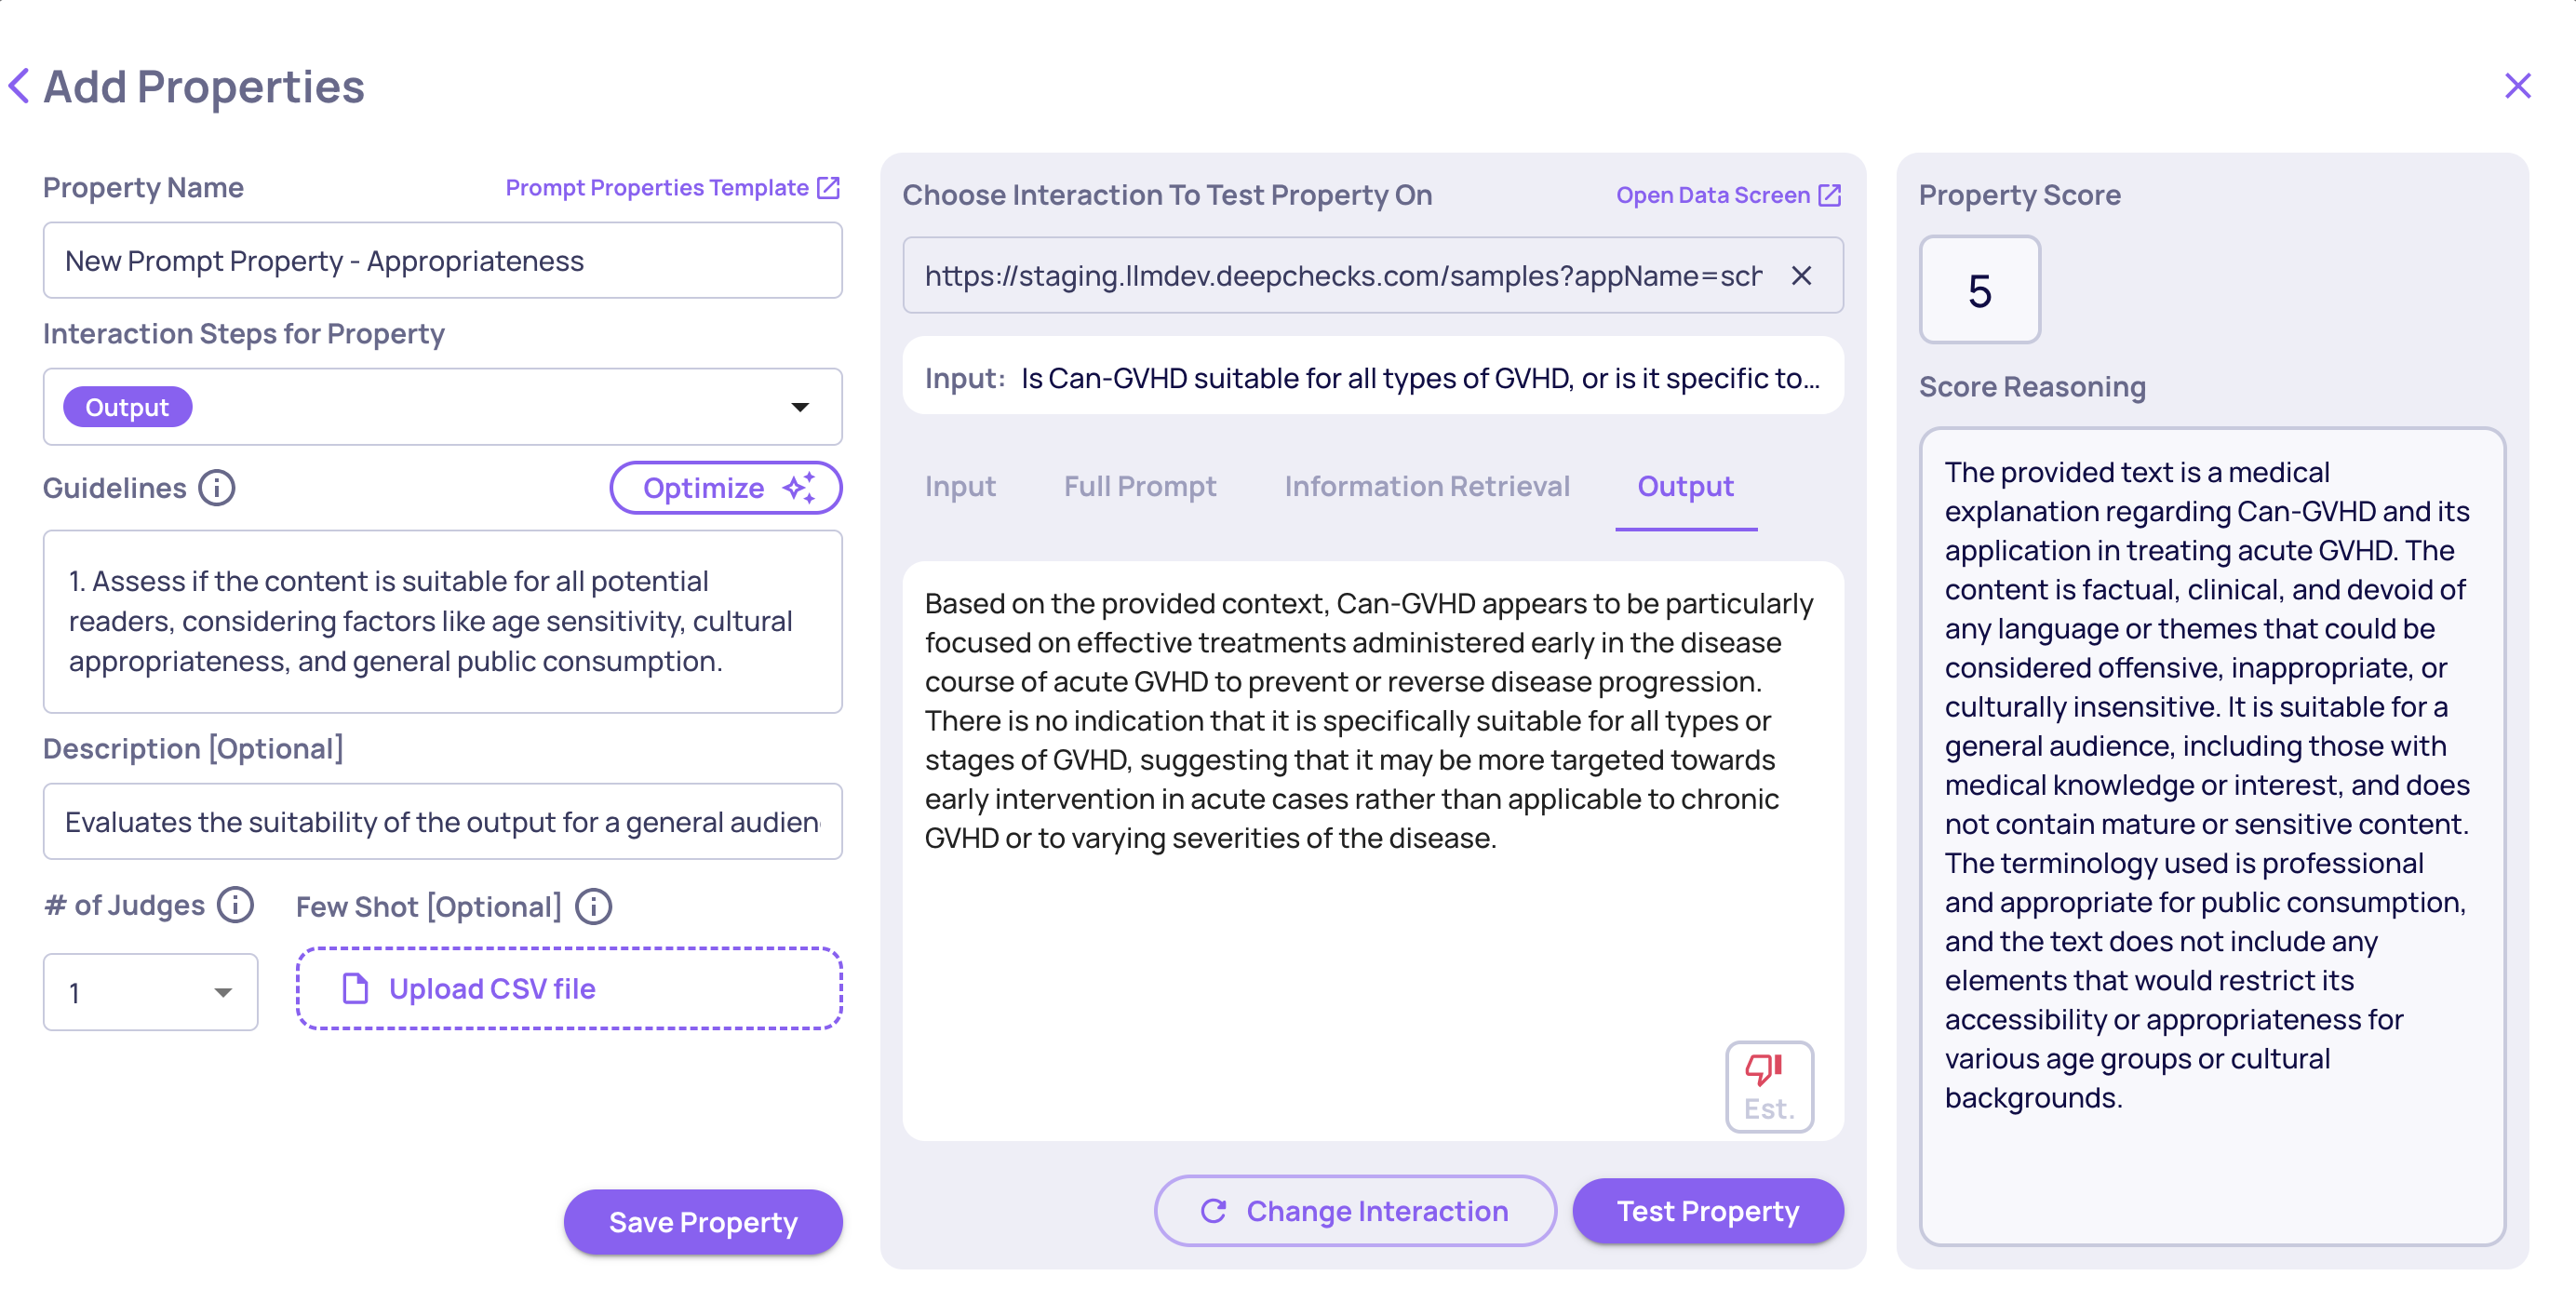
Task: Click the Few Shot info icon
Action: pyautogui.click(x=594, y=907)
